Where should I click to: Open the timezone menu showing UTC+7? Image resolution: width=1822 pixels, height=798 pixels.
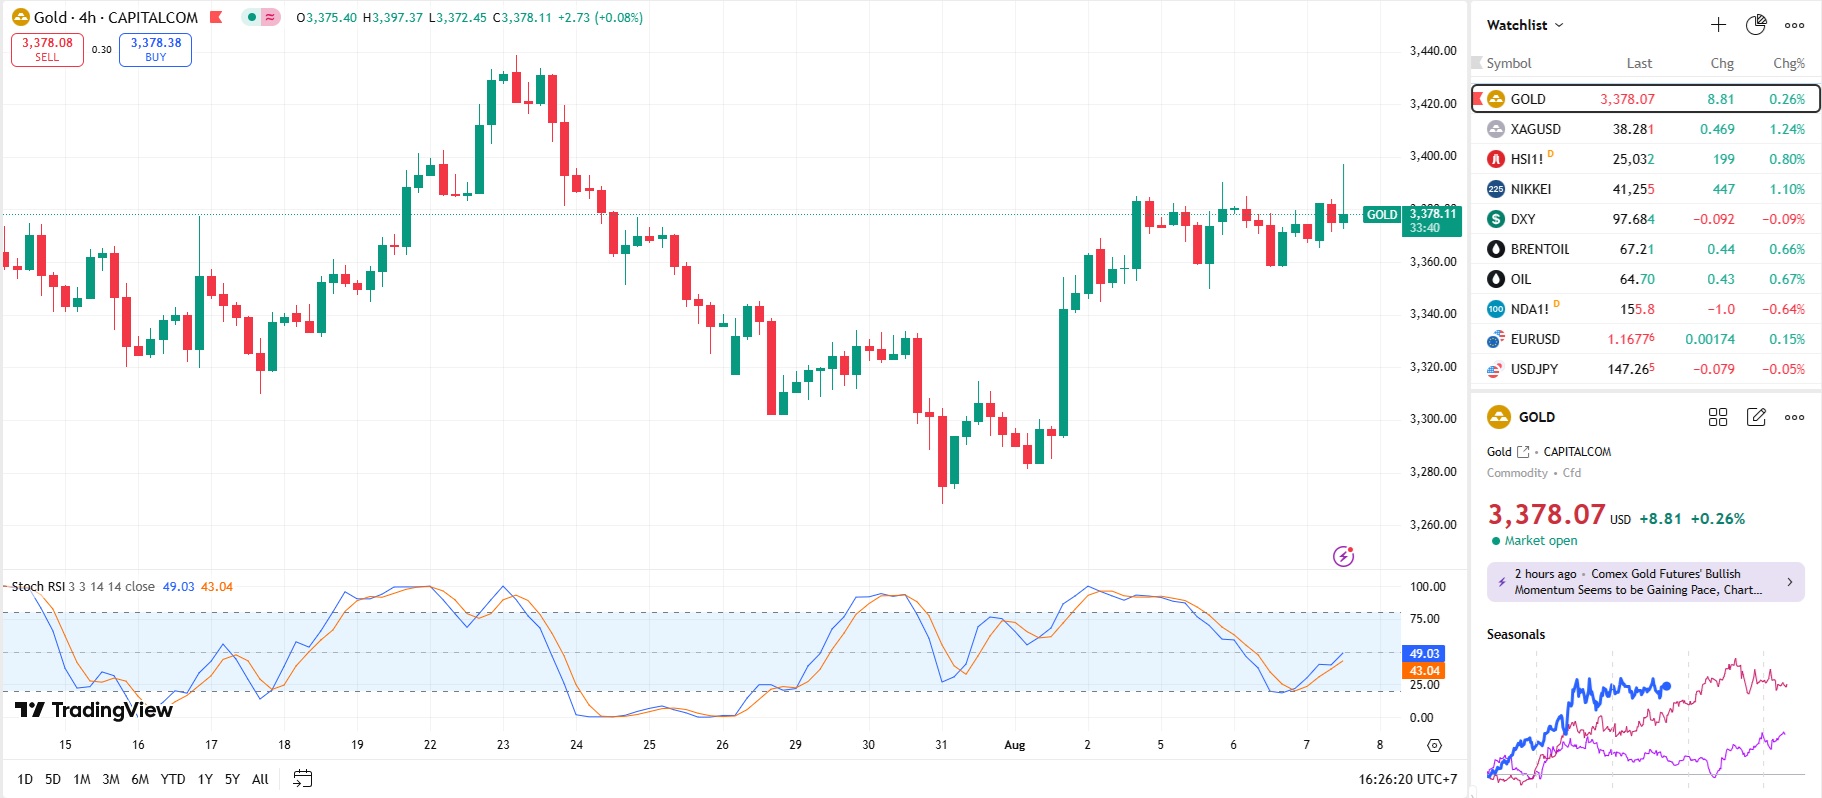point(1407,779)
